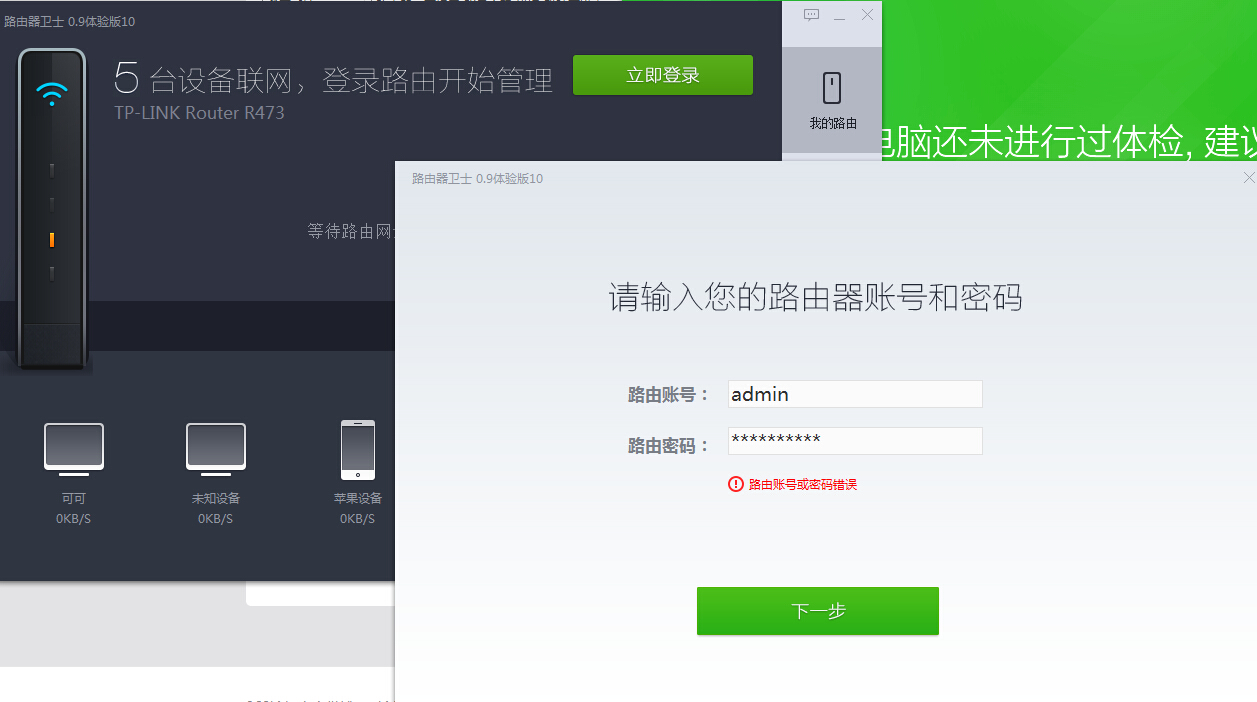This screenshot has height=702, width=1257.
Task: Click the TP-LINK Router R473 label
Action: pos(197,113)
